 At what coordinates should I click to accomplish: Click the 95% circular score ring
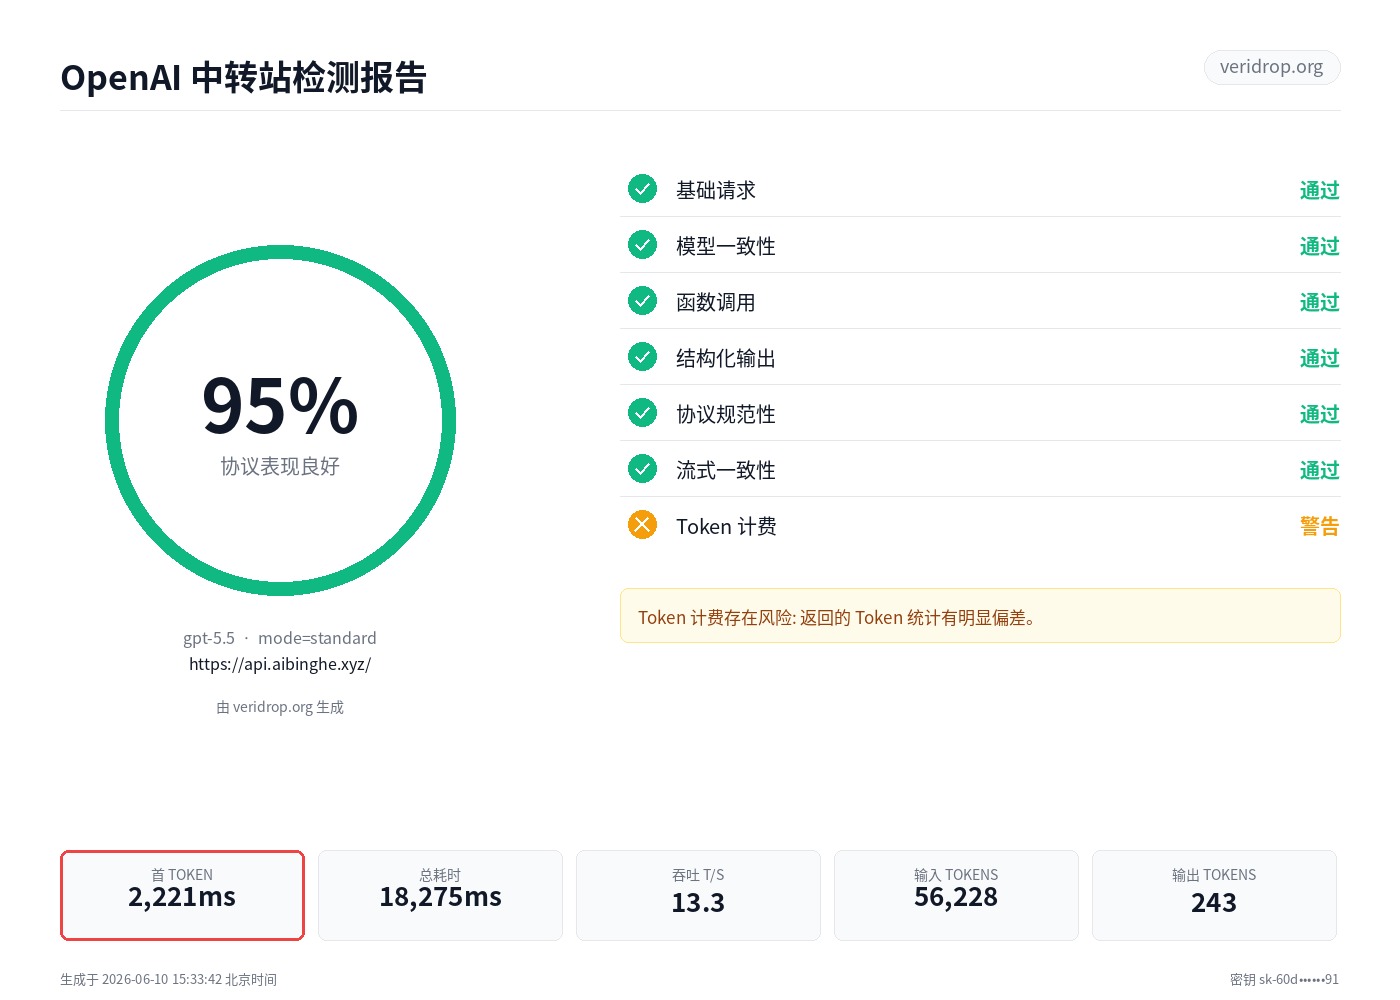[280, 421]
